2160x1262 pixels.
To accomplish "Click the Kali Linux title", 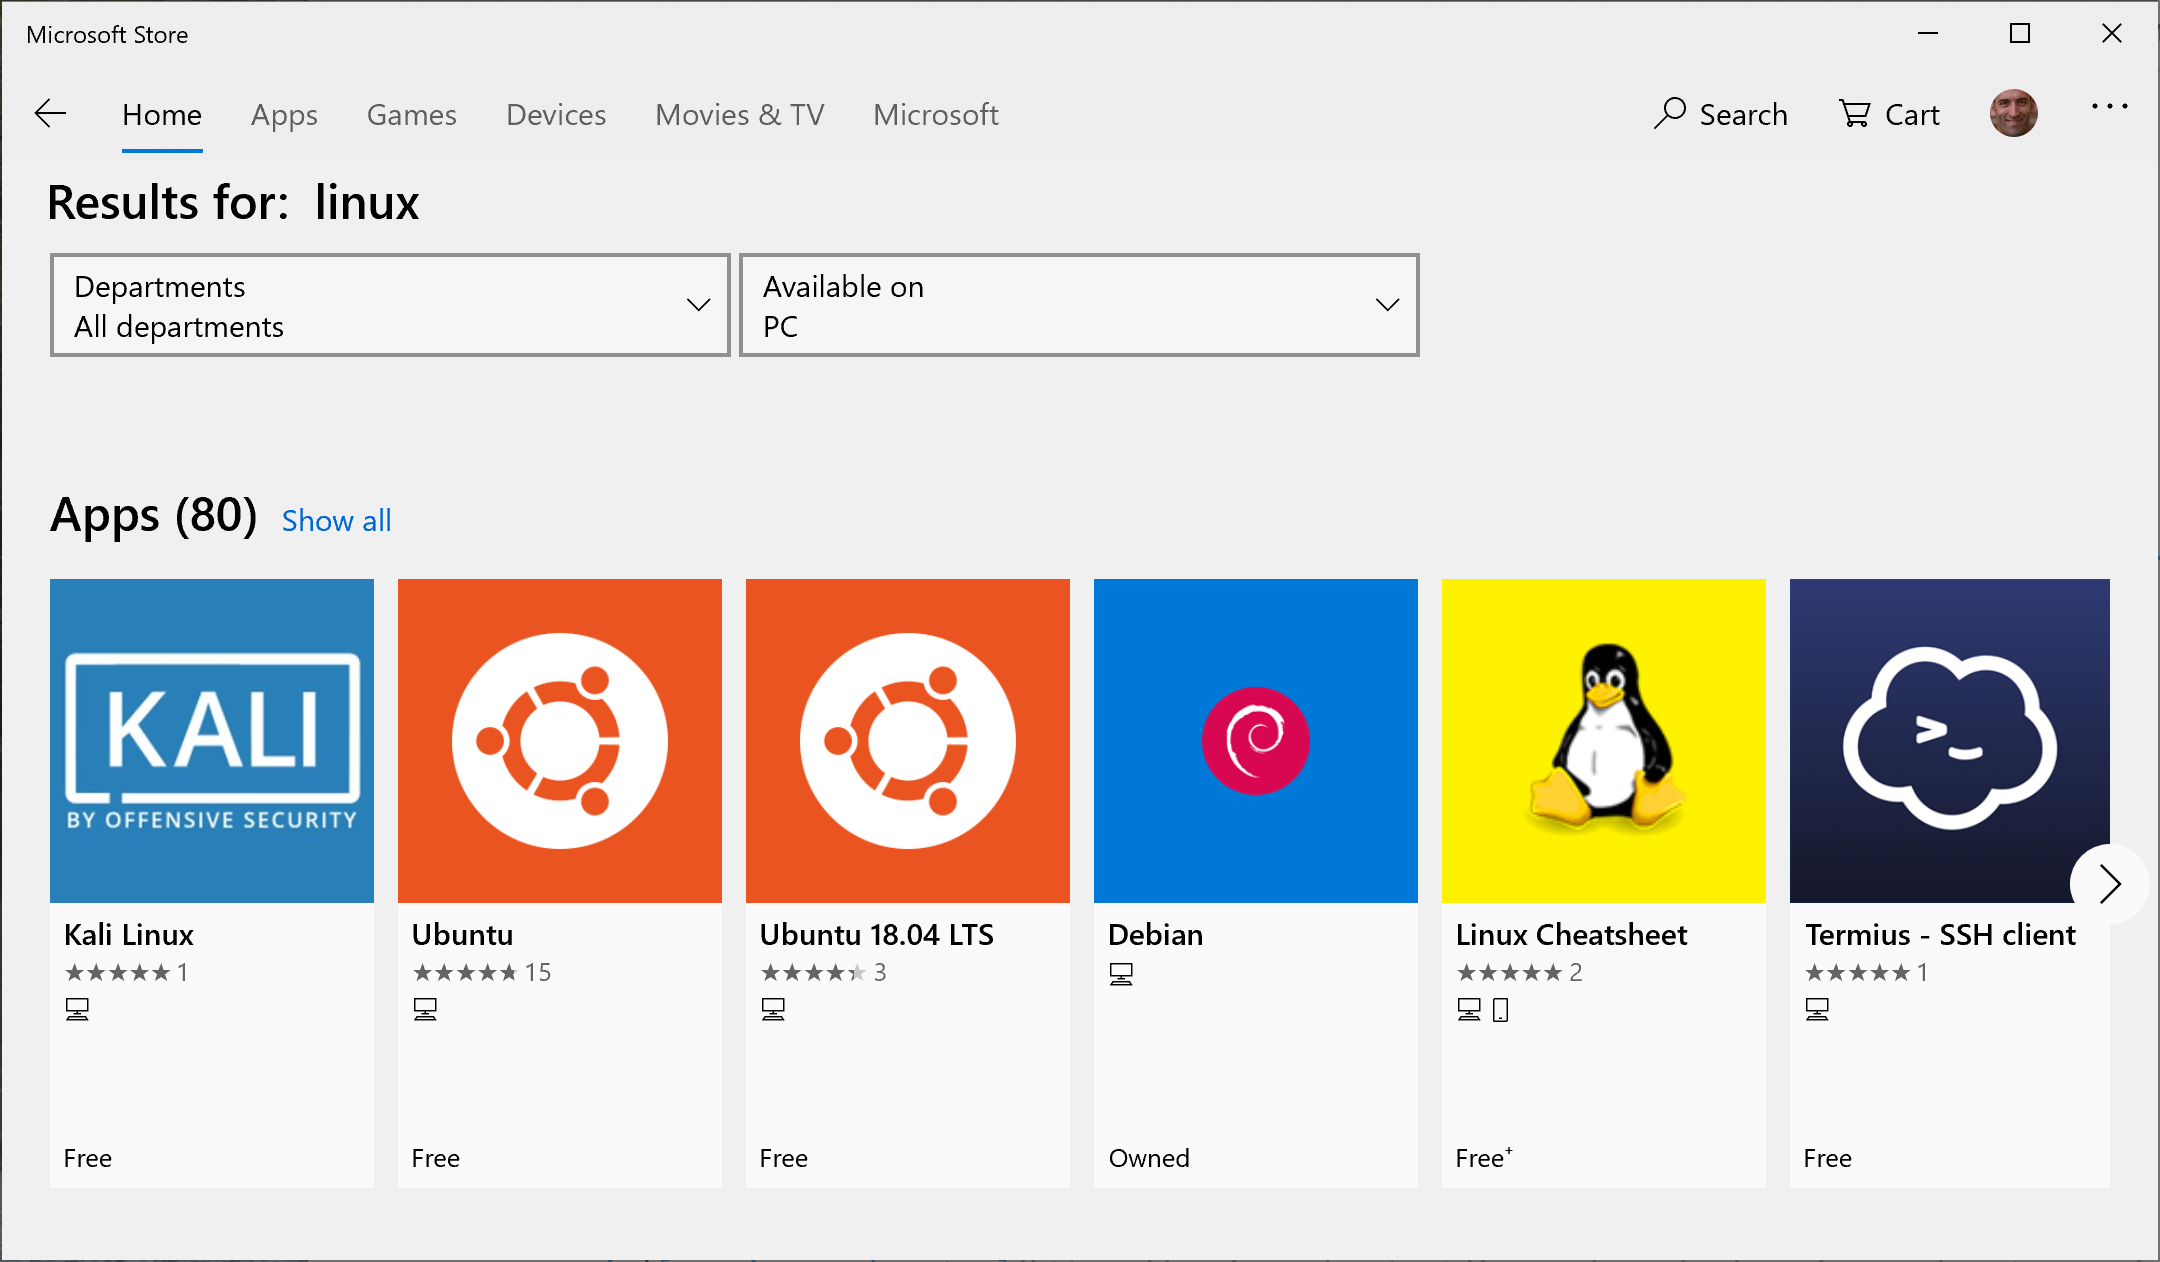I will tap(129, 935).
